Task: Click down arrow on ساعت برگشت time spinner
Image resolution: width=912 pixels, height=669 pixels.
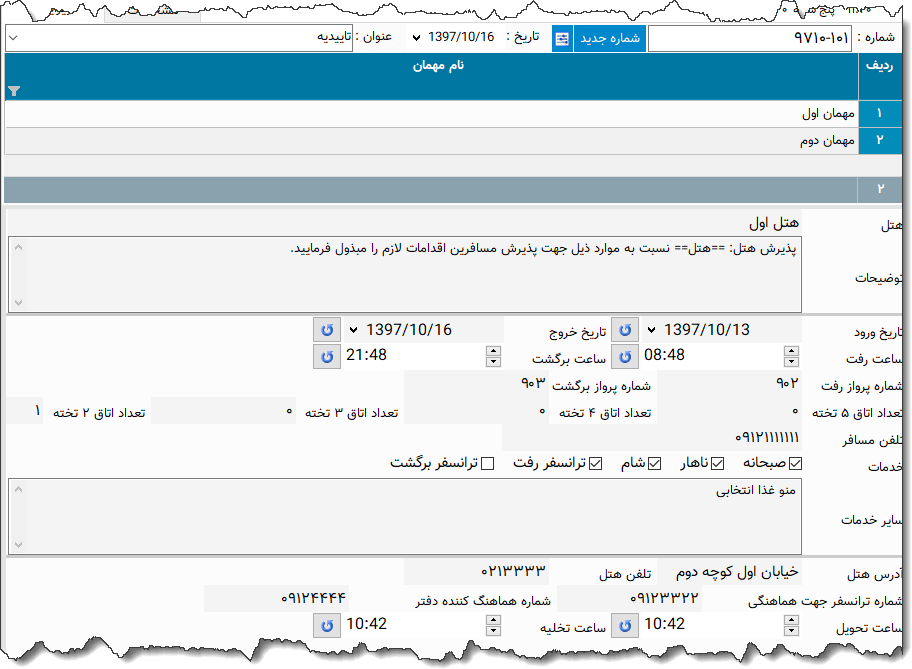Action: click(493, 361)
